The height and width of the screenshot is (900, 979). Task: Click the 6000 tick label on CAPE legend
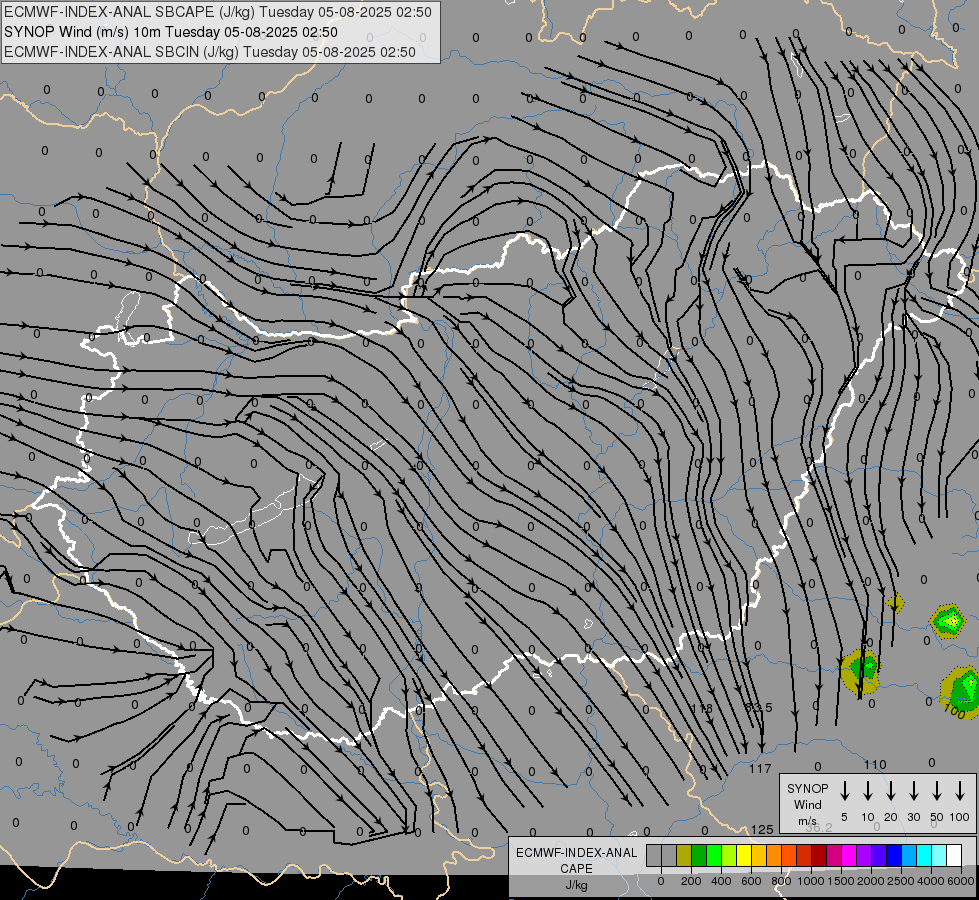[961, 881]
